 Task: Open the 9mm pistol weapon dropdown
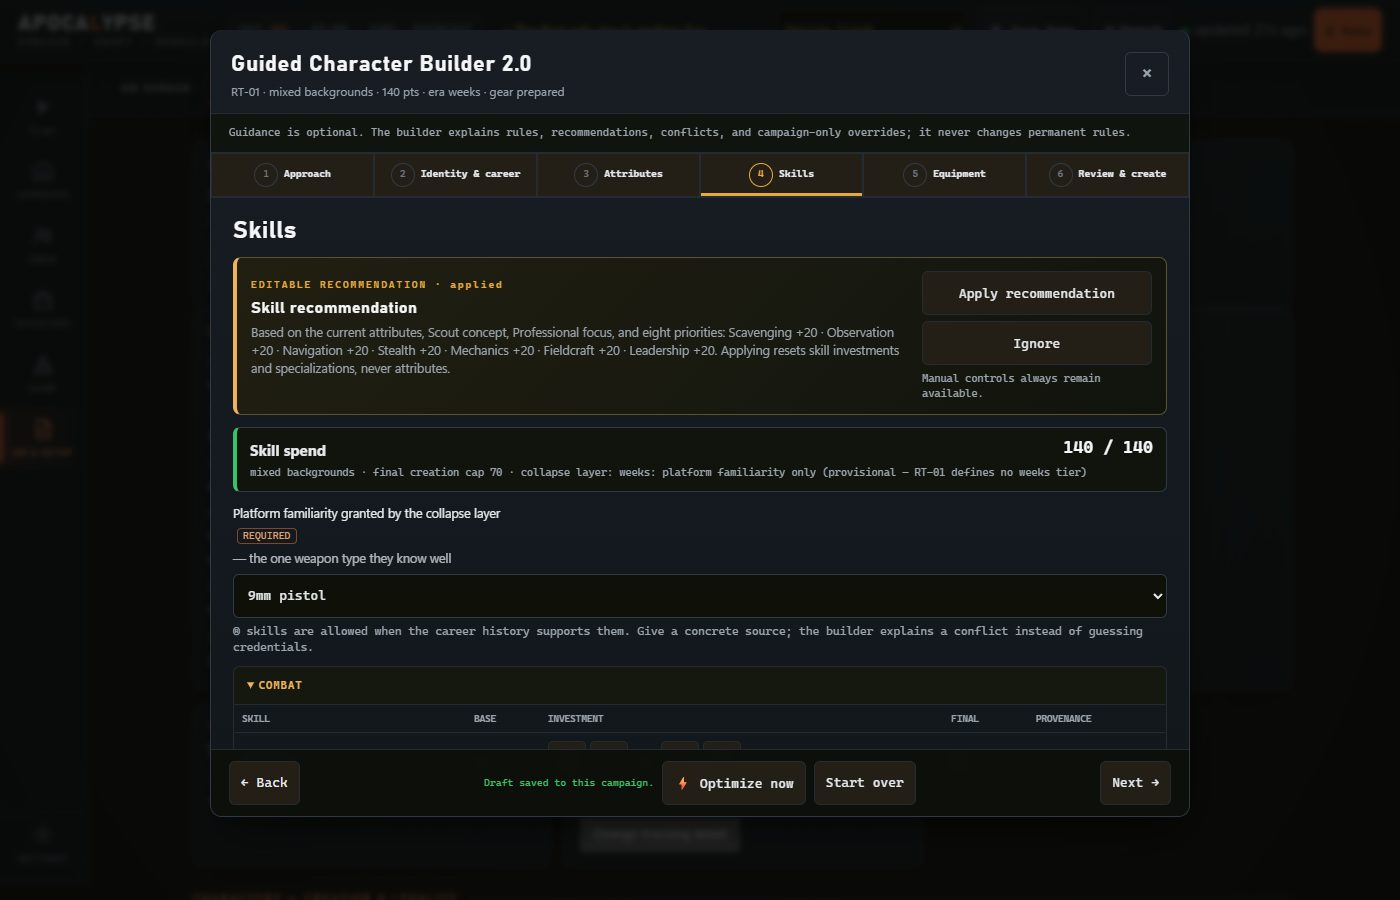tap(699, 596)
